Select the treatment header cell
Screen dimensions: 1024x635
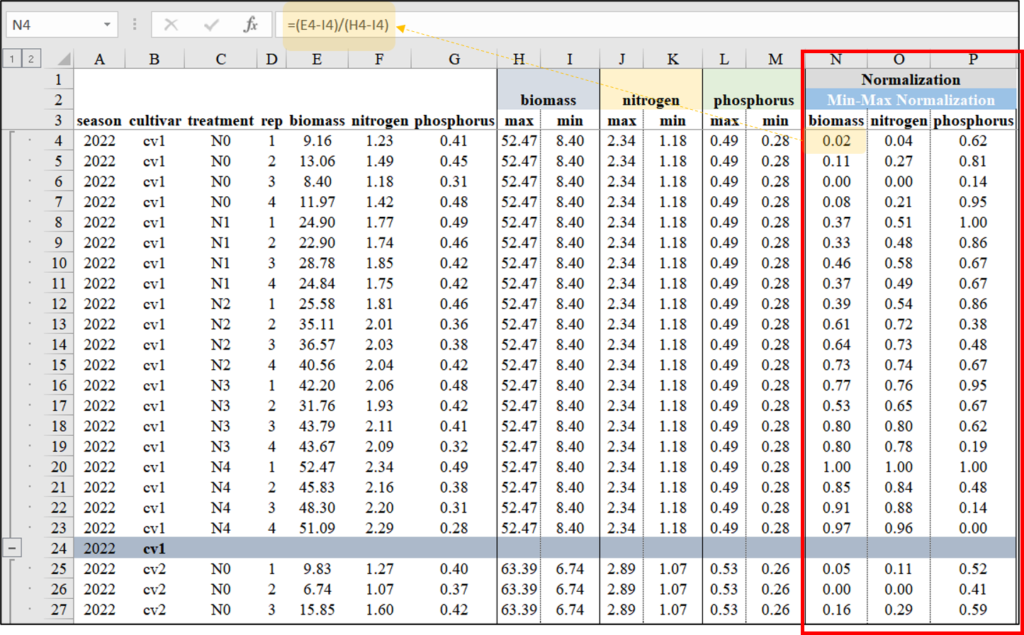(x=220, y=121)
